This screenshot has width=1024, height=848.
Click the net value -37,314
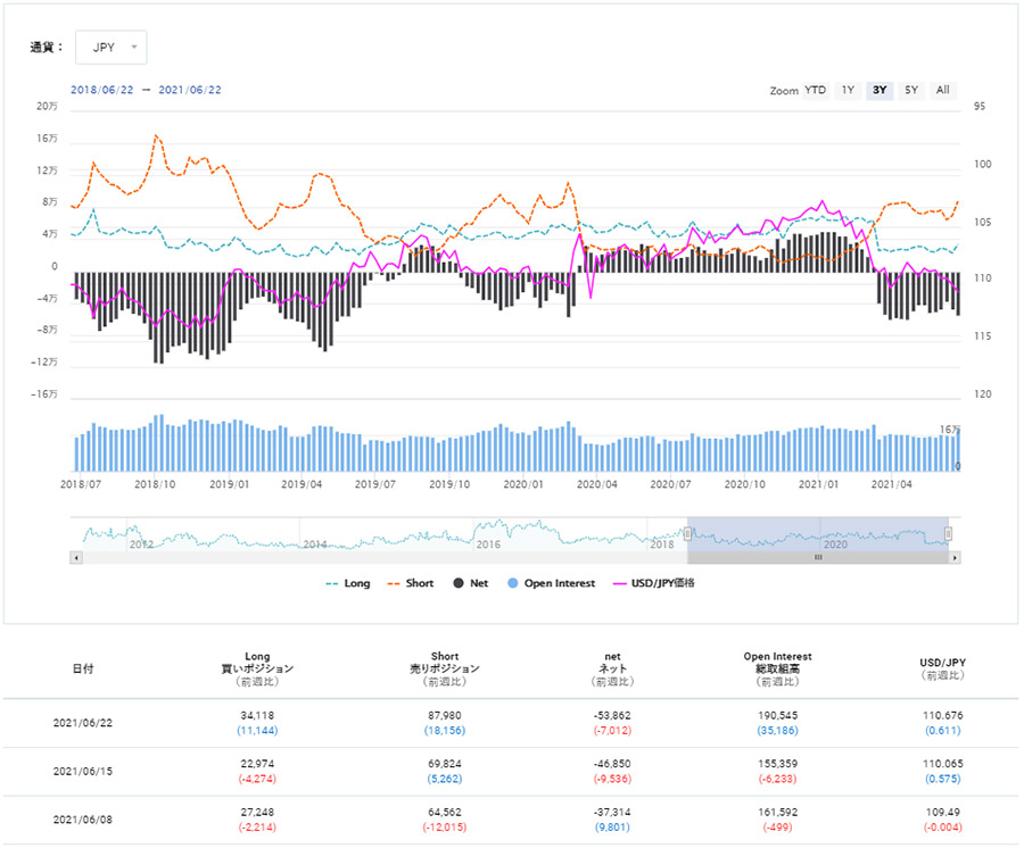tap(613, 813)
